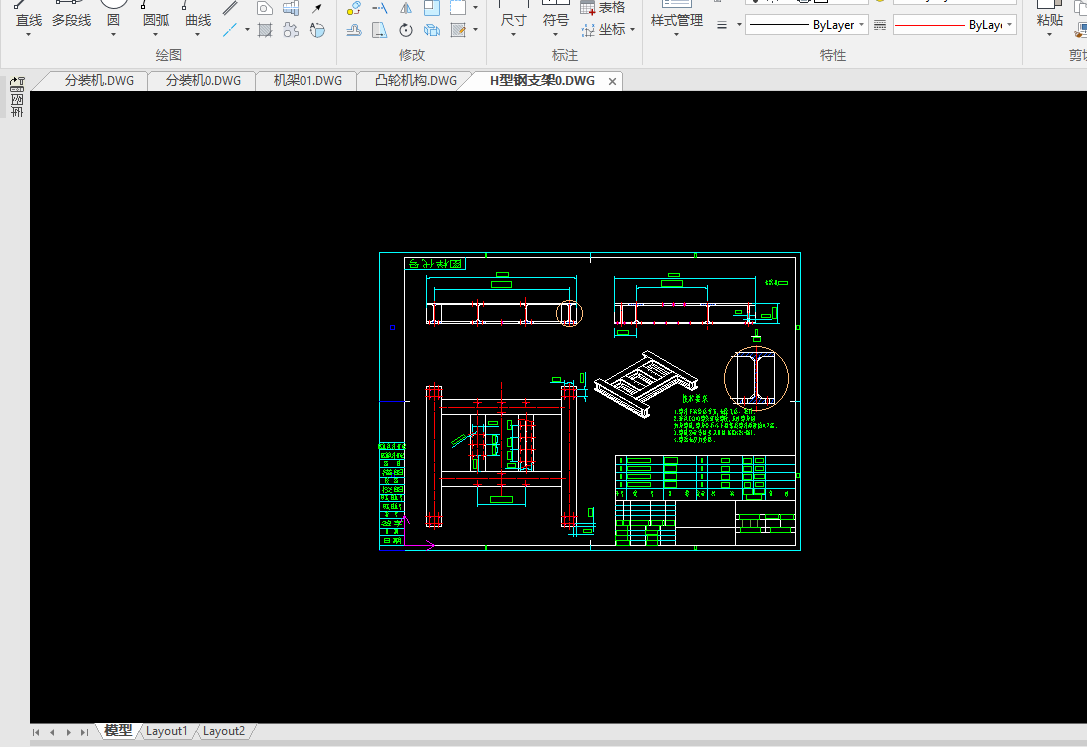This screenshot has width=1087, height=747.
Task: Switch to the 分装机.DWG tab
Action: [x=99, y=80]
